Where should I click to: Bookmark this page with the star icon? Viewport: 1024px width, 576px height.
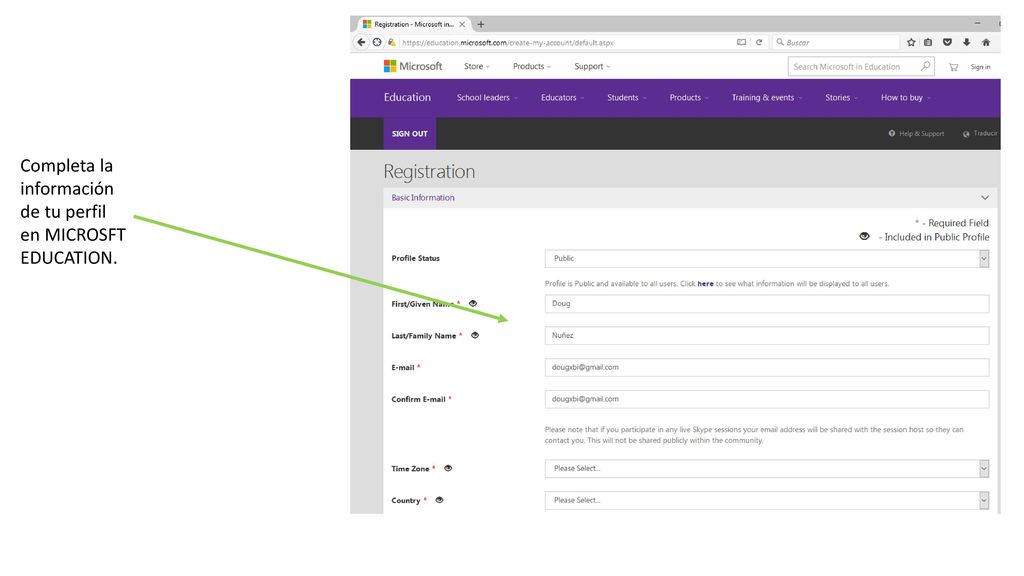(911, 42)
